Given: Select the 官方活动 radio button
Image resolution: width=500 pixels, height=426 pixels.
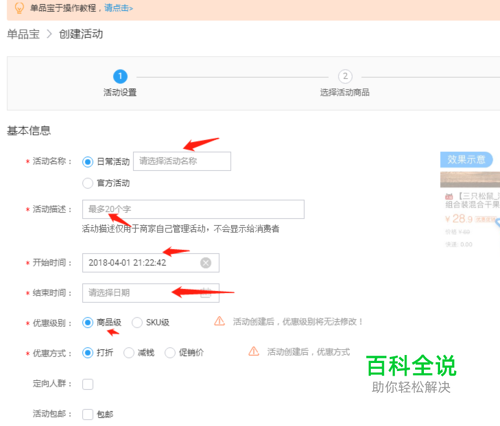Looking at the screenshot, I should pos(87,183).
